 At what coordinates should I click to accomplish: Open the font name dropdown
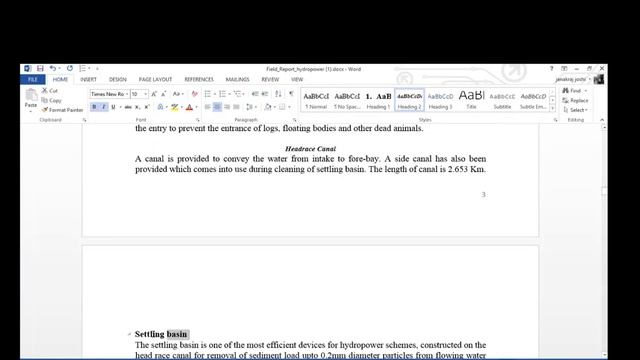(127, 94)
